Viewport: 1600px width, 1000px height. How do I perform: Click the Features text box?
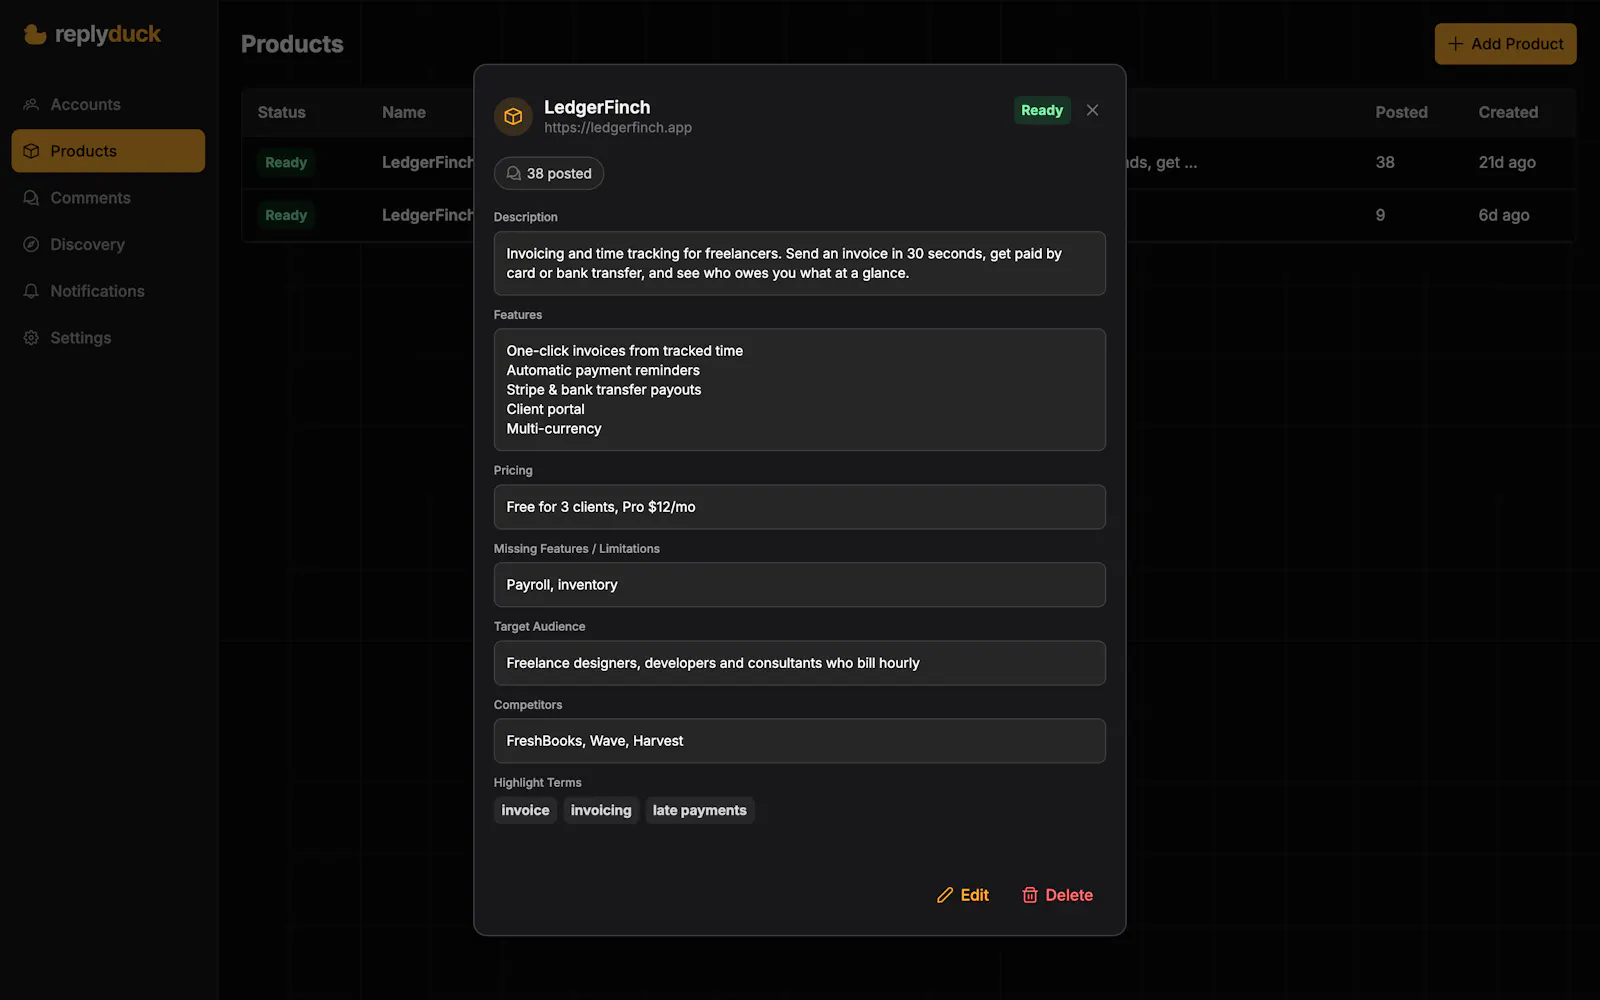(x=799, y=390)
